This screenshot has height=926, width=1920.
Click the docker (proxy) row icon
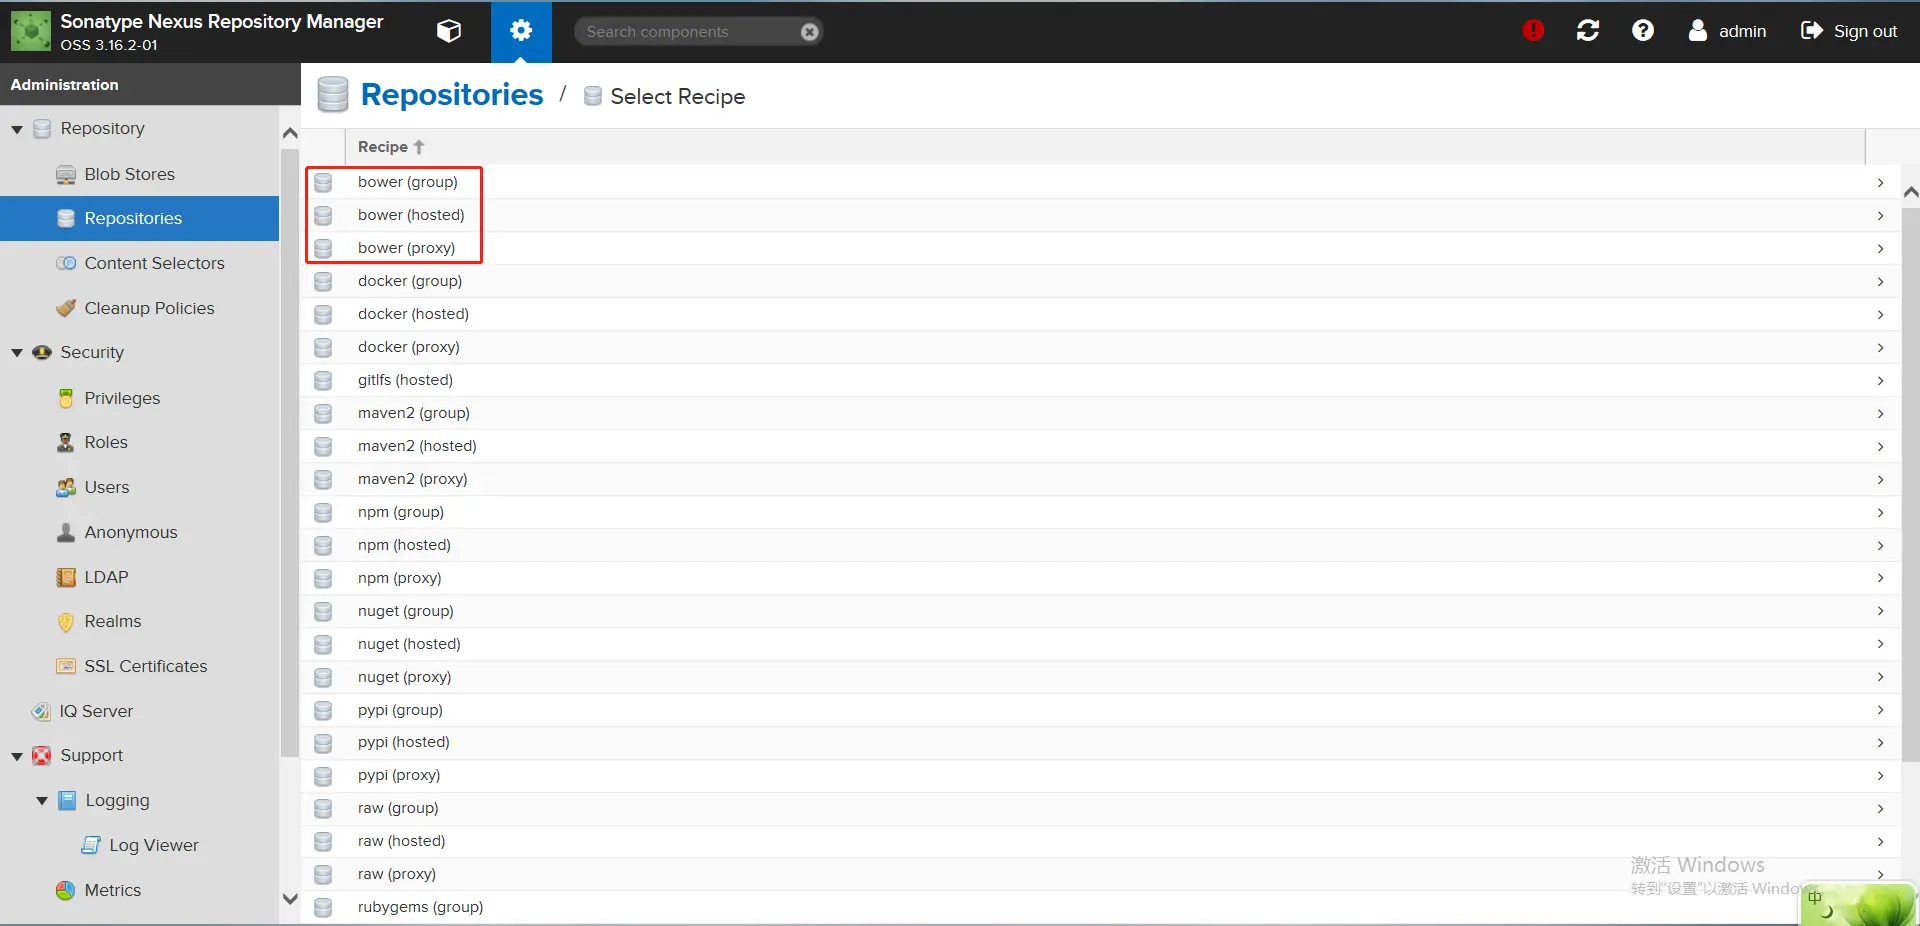coord(323,347)
